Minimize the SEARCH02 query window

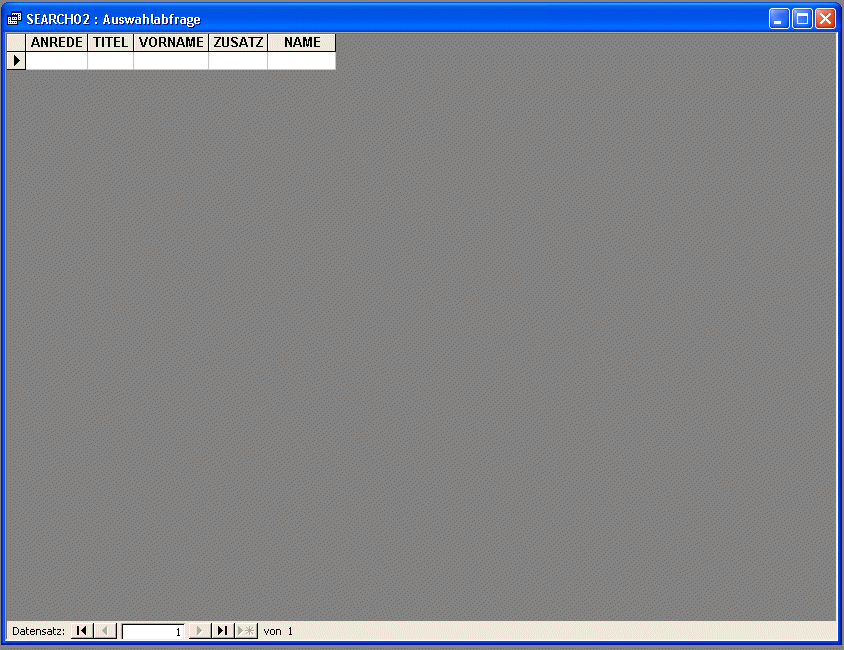tap(779, 19)
